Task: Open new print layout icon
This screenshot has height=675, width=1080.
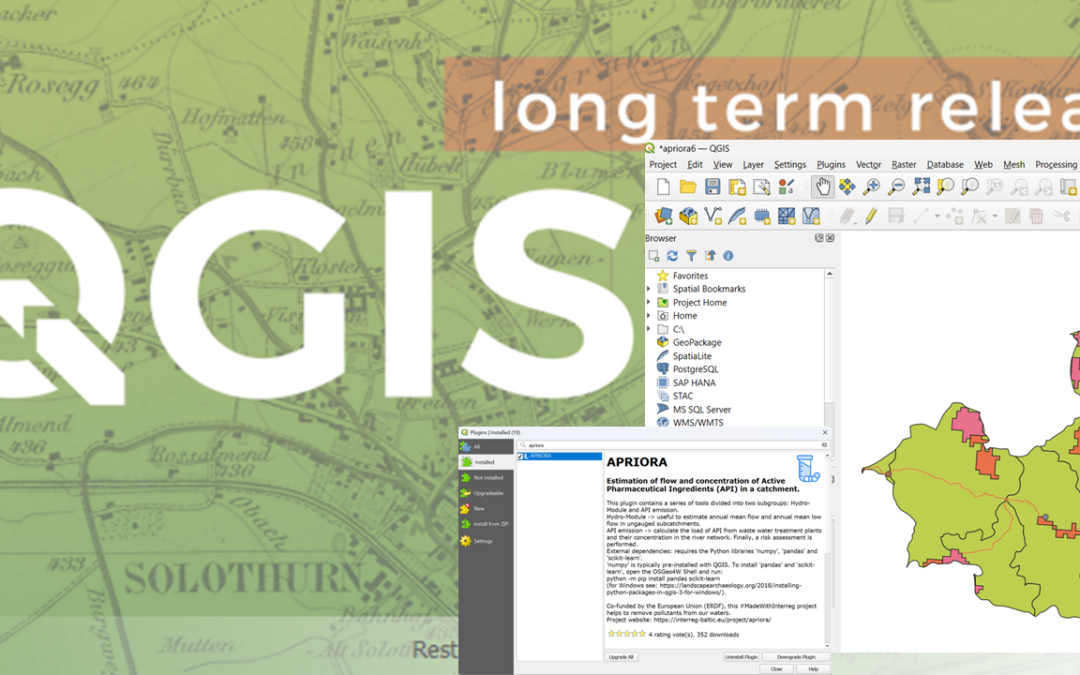Action: [x=737, y=187]
